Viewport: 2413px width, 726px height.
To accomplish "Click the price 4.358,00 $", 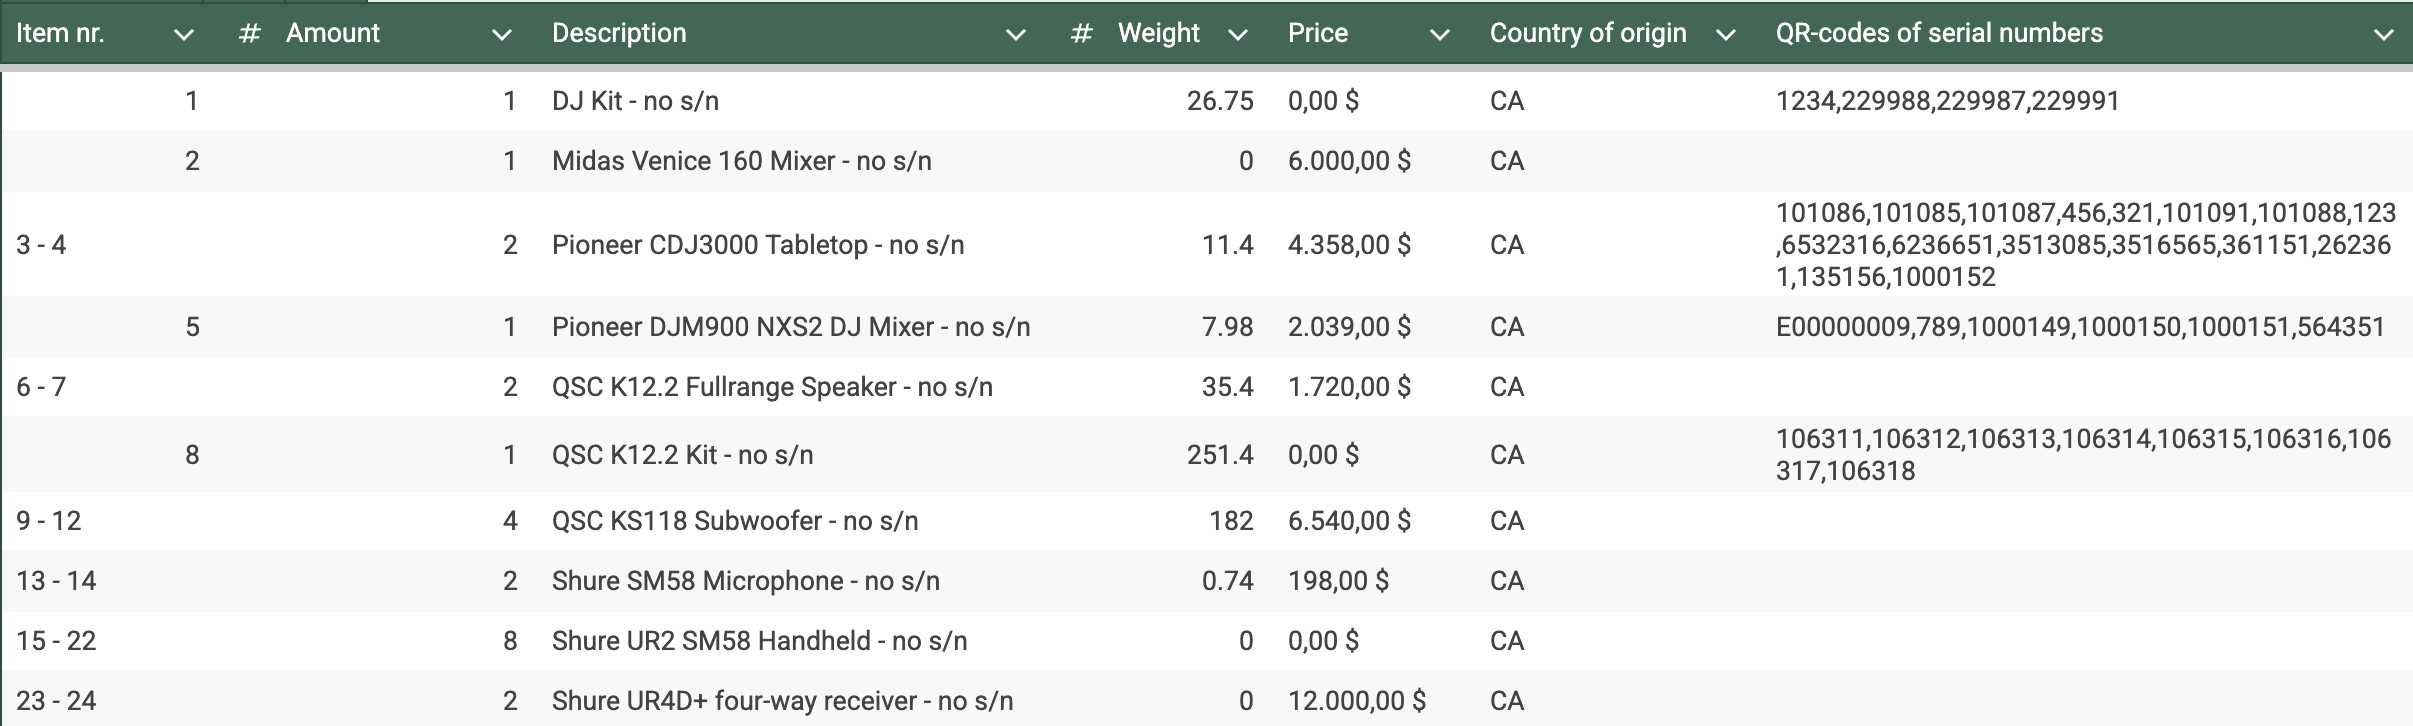I will (1349, 245).
